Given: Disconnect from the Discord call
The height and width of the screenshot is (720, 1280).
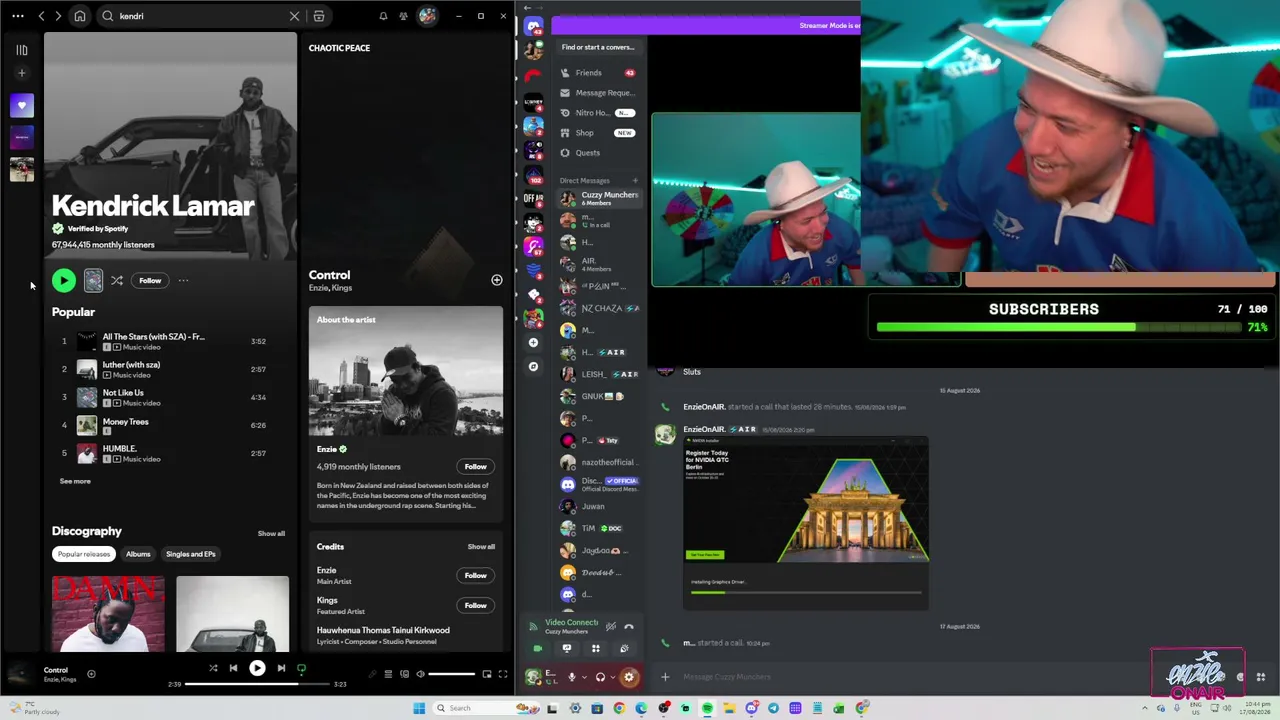Looking at the screenshot, I should 629,627.
